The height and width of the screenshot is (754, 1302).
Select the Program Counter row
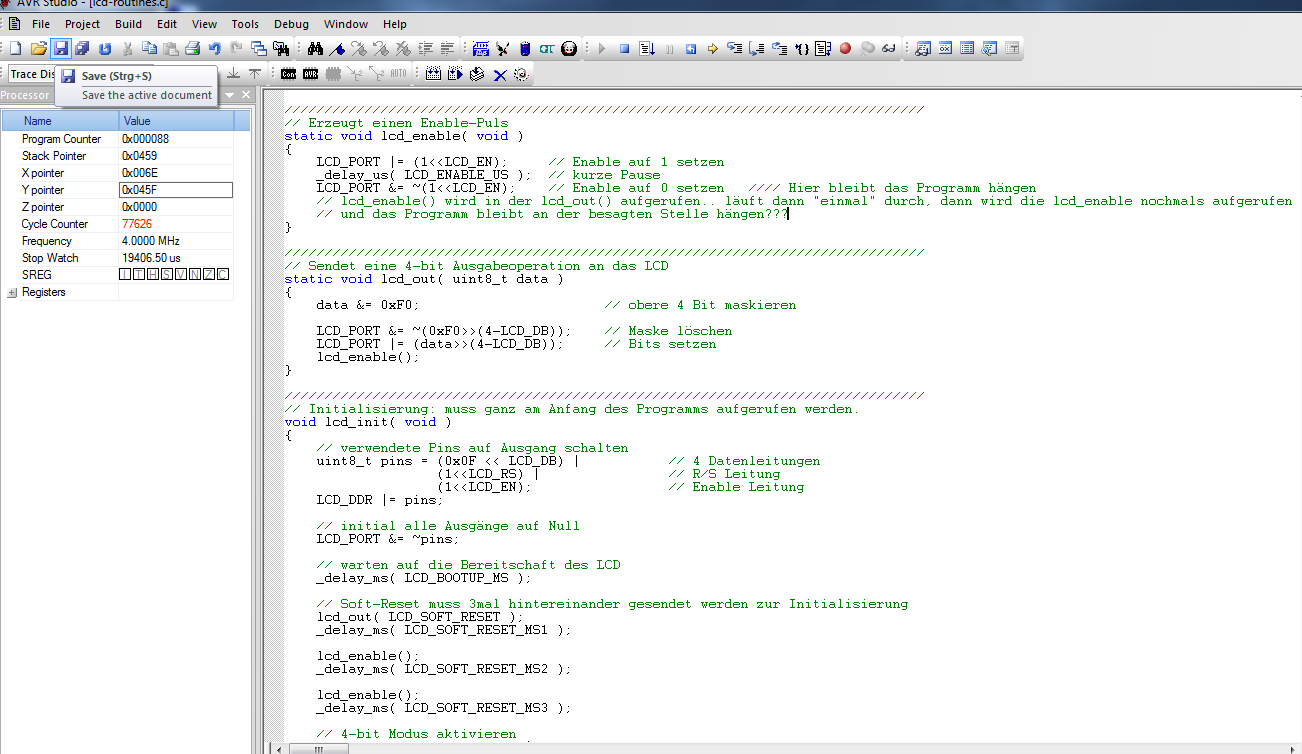pos(118,139)
